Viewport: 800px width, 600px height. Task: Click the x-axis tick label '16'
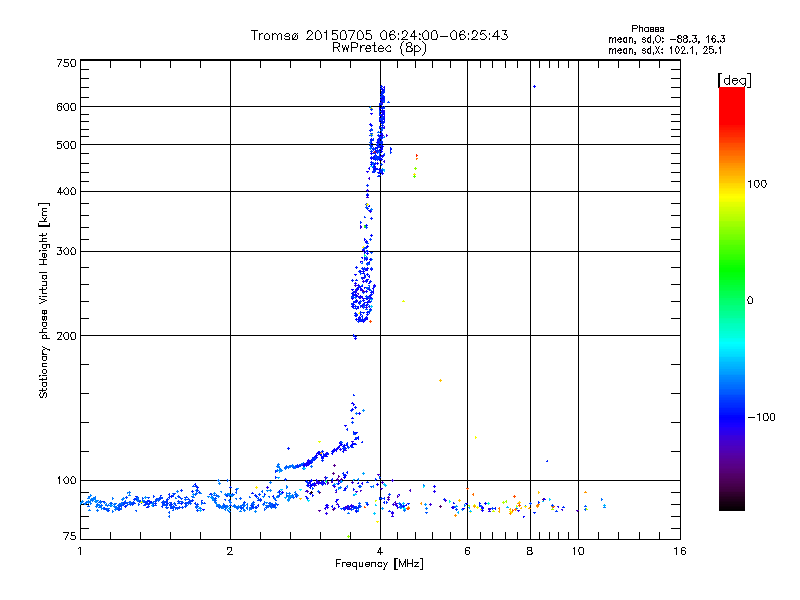680,551
